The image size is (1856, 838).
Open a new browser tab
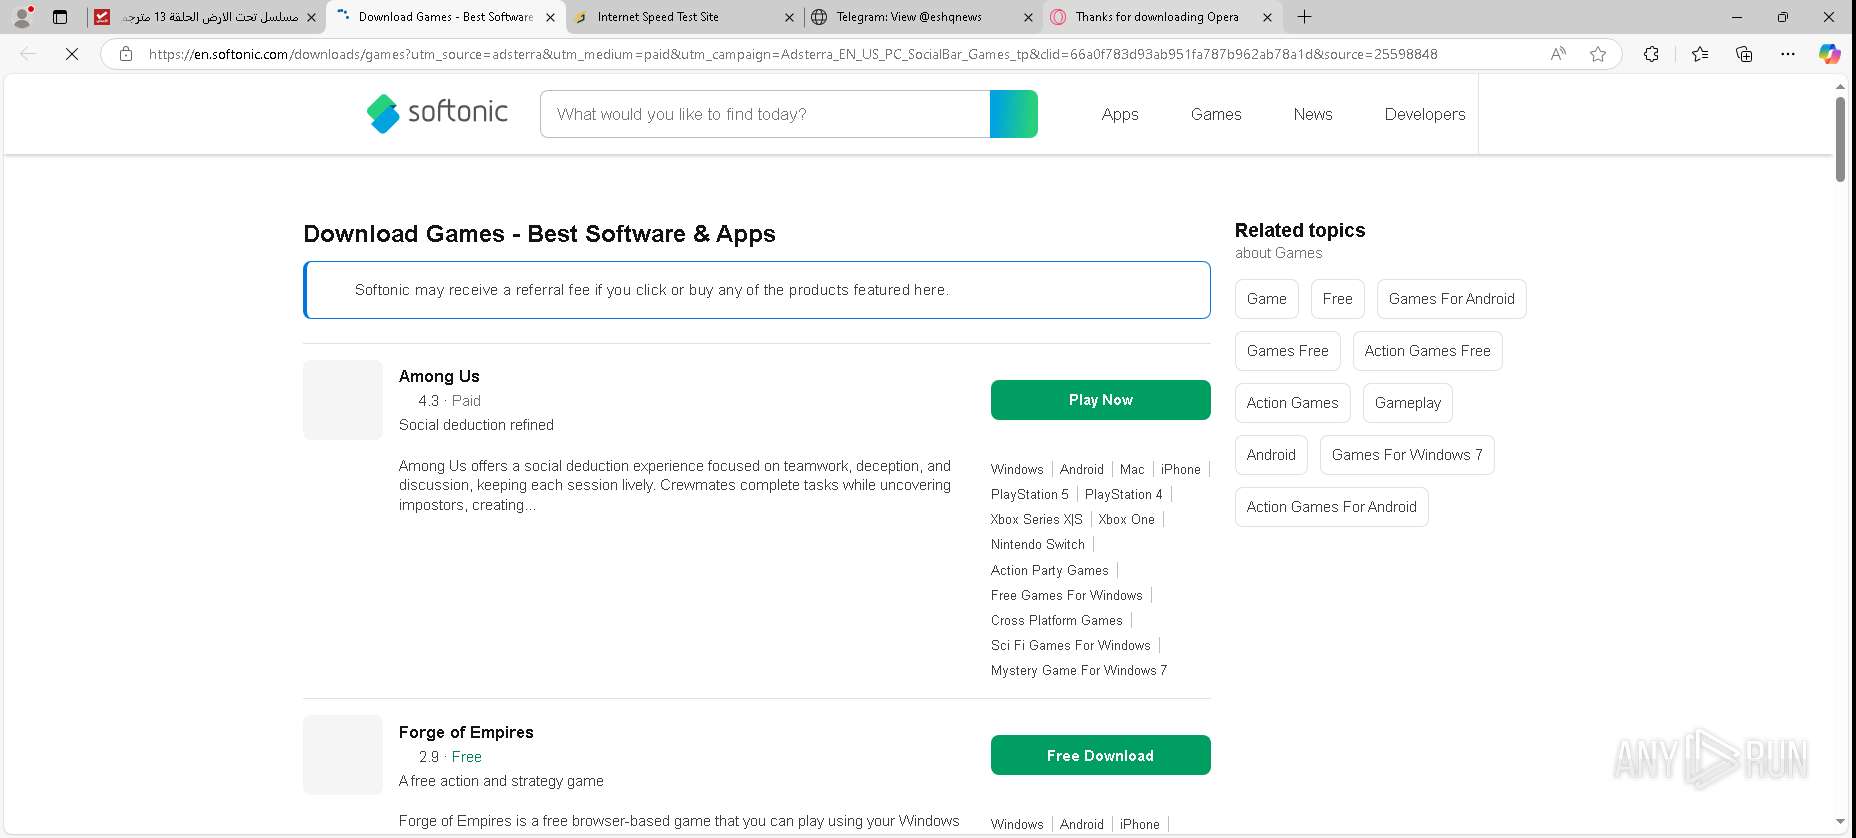tap(1305, 17)
